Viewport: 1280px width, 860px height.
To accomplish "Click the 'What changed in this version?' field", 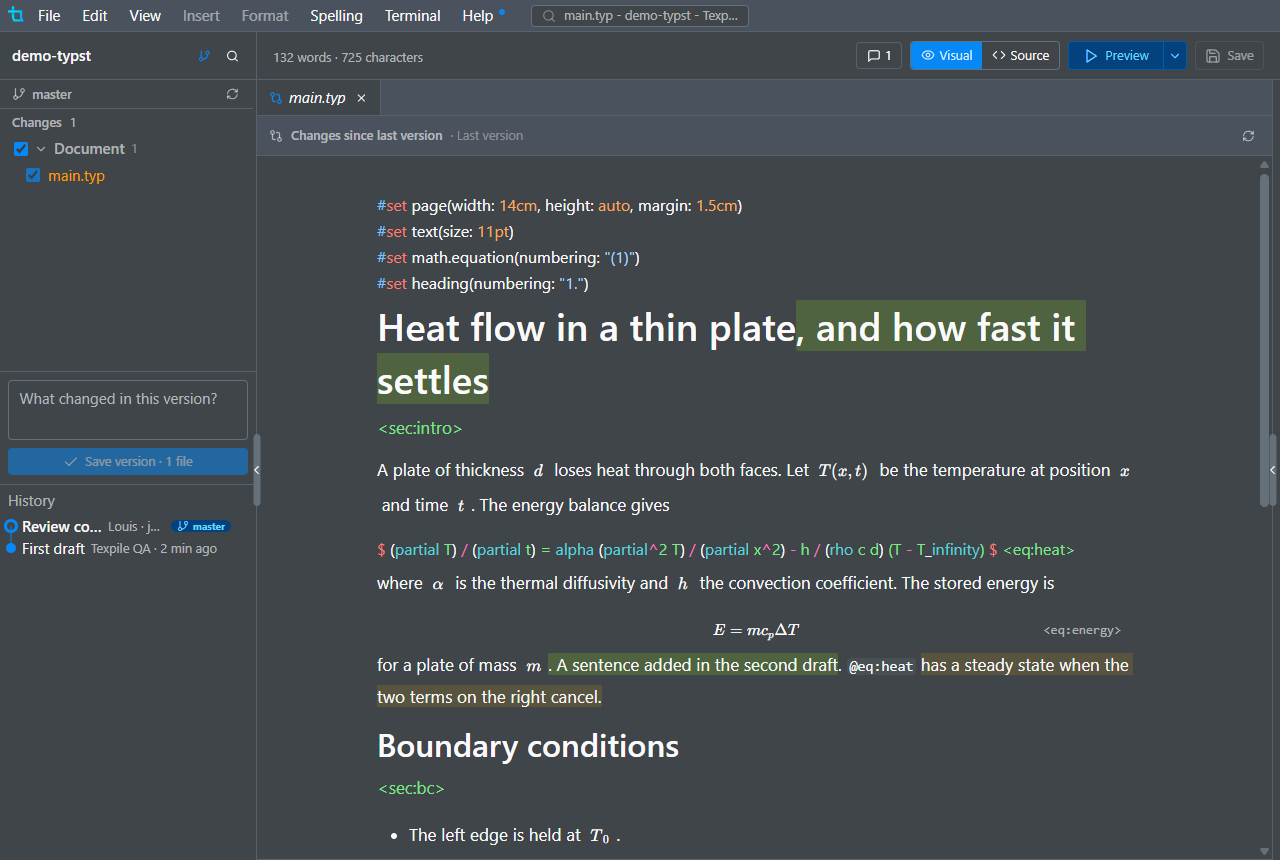I will (128, 409).
